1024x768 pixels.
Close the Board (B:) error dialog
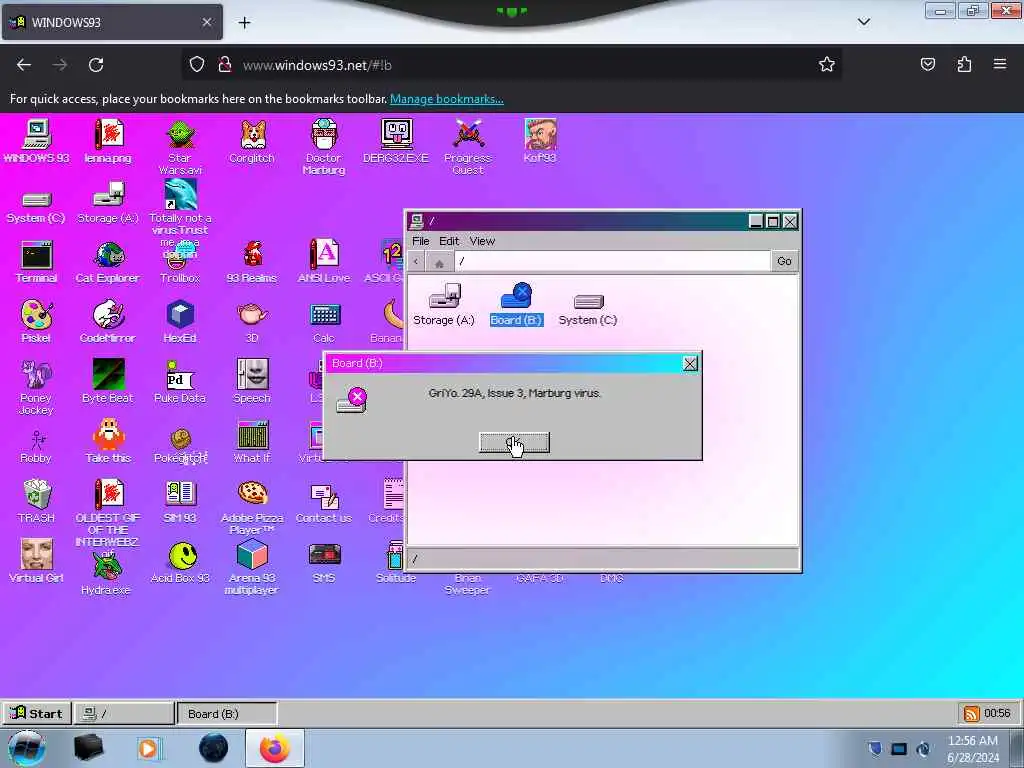point(690,364)
